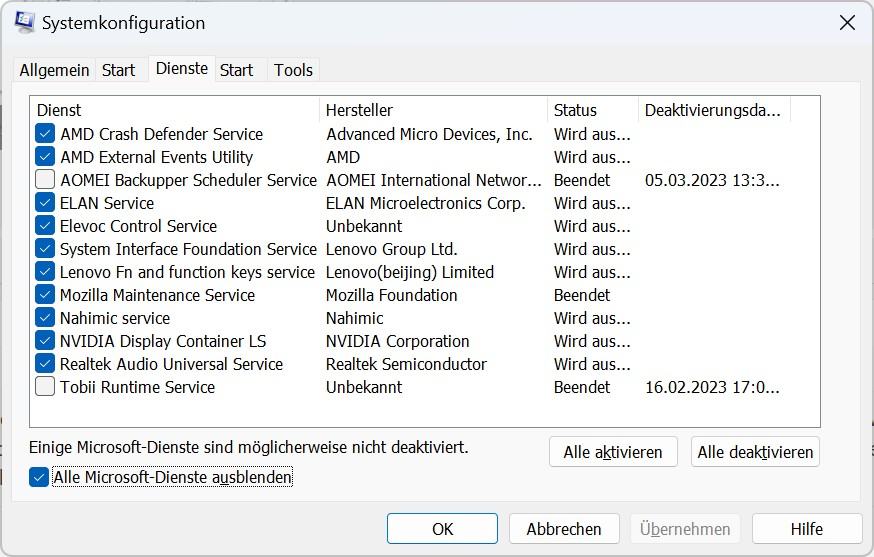Open the Tools tab
Screen dimensions: 874x557
293,70
